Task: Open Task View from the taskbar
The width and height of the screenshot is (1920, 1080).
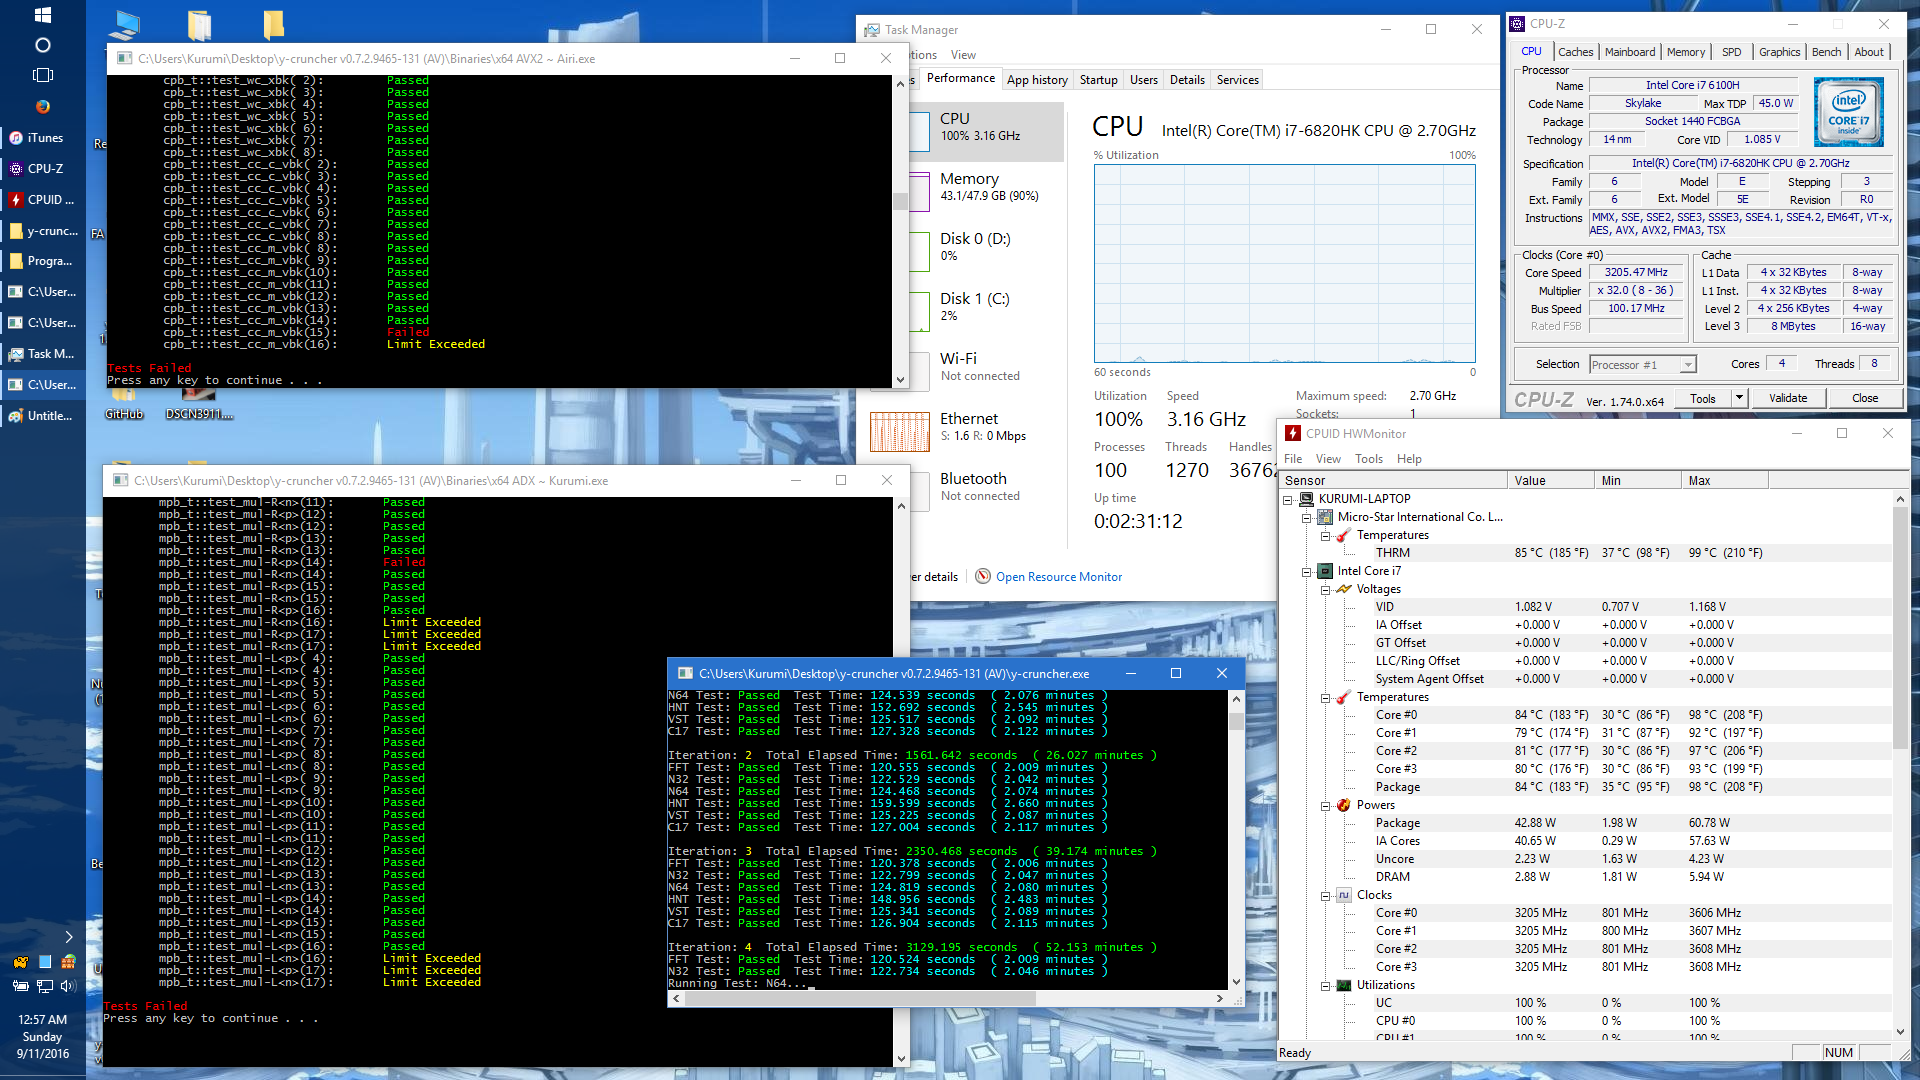Action: point(42,75)
